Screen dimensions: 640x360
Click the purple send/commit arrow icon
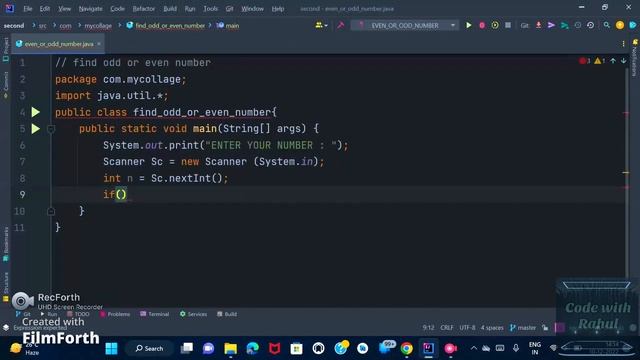pyautogui.click(x=551, y=25)
